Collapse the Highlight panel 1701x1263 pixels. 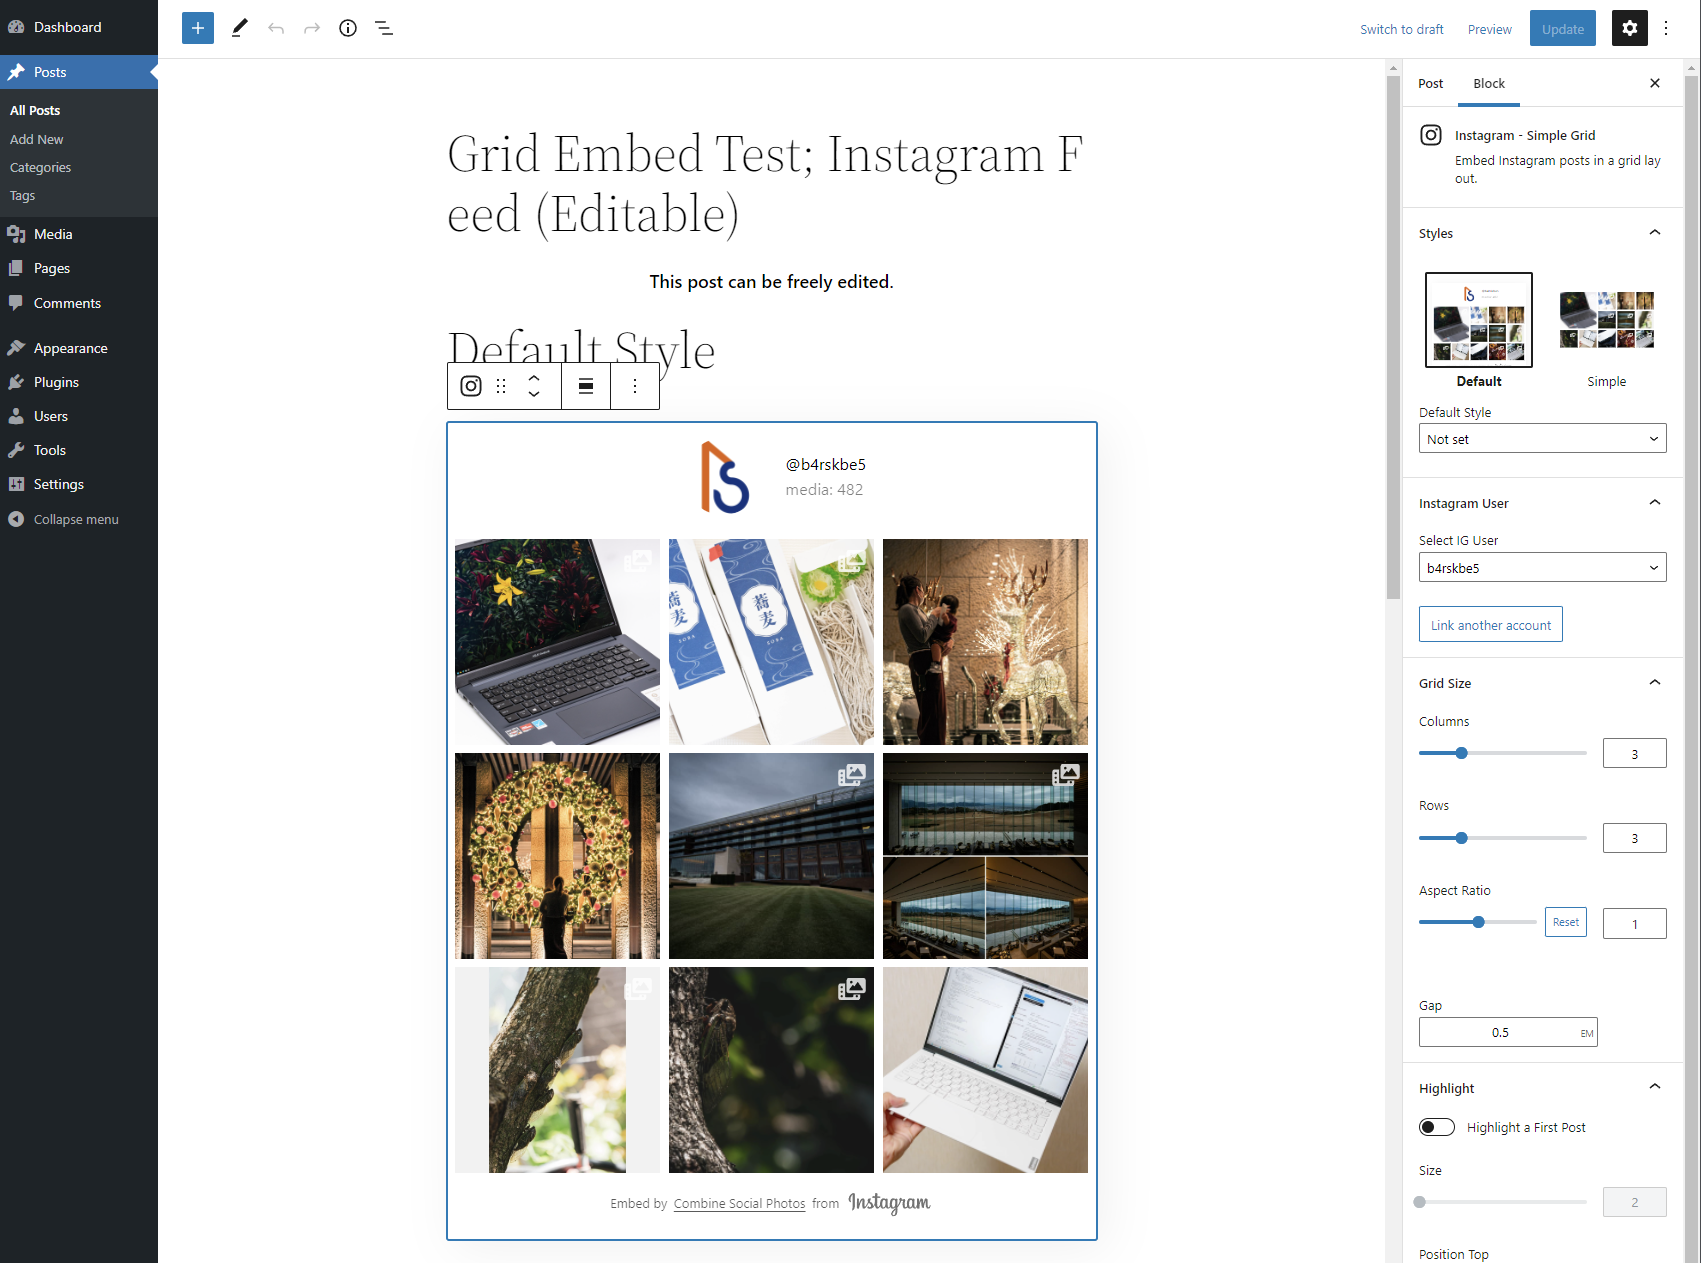pyautogui.click(x=1655, y=1087)
